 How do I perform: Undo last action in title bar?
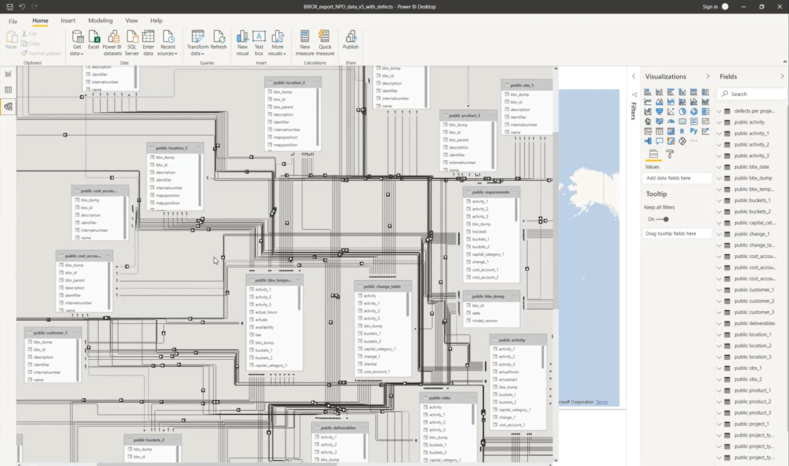(x=22, y=7)
